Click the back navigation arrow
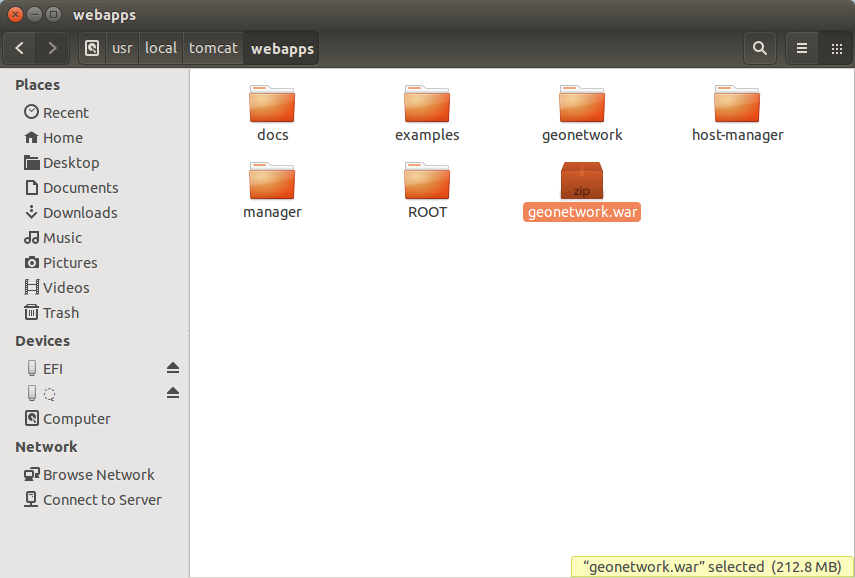Viewport: 855px width, 578px height. (x=20, y=48)
